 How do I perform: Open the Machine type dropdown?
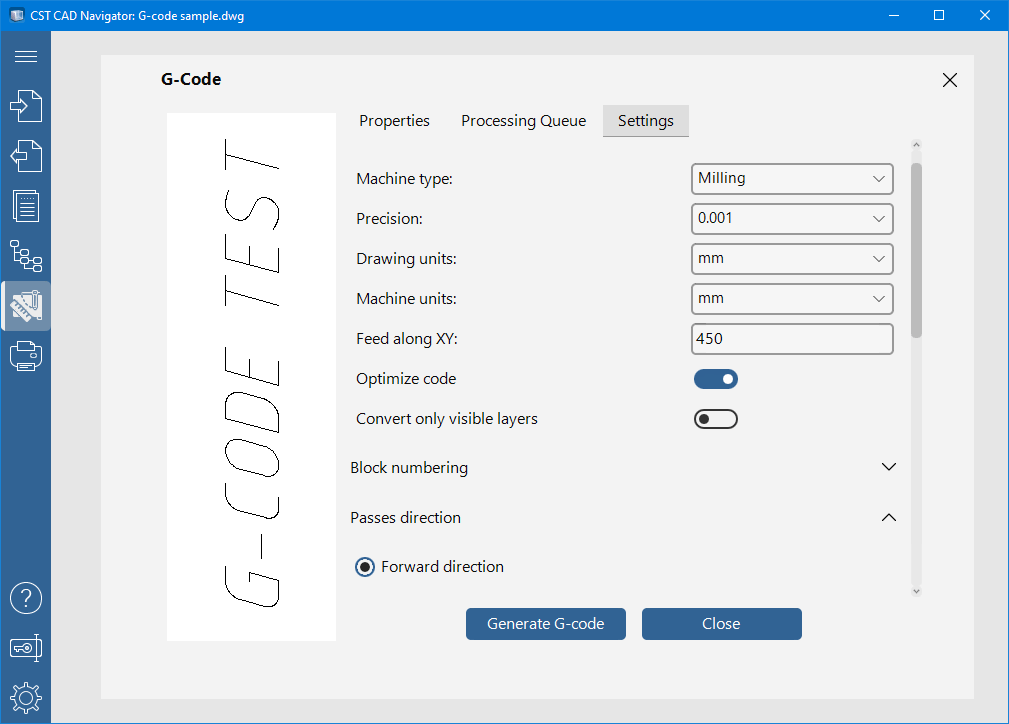(x=791, y=179)
